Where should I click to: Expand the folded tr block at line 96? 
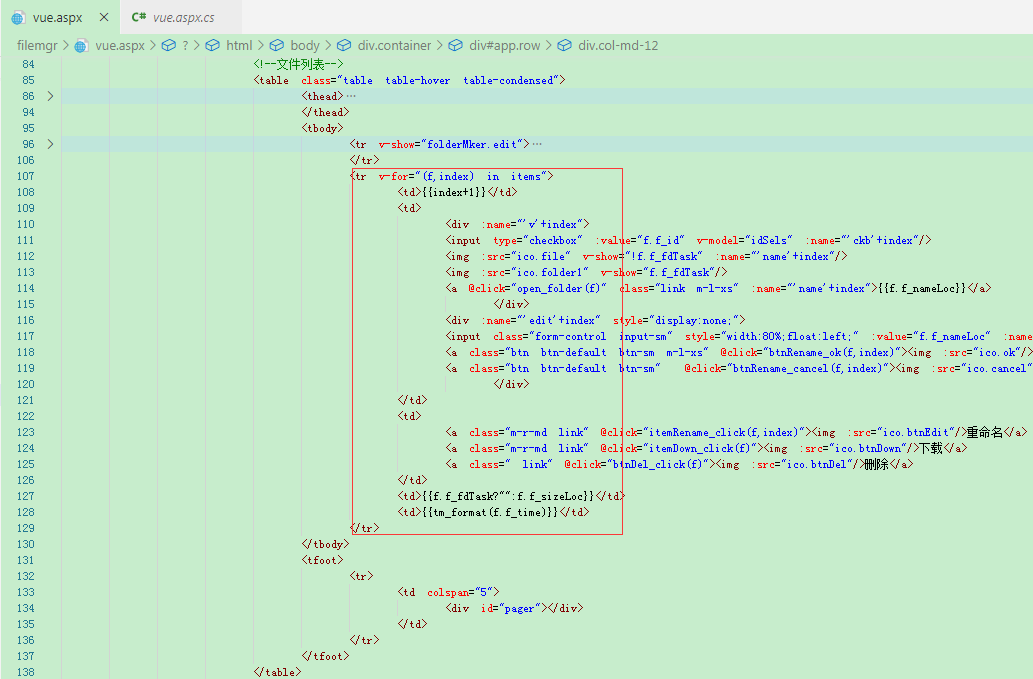tap(51, 144)
